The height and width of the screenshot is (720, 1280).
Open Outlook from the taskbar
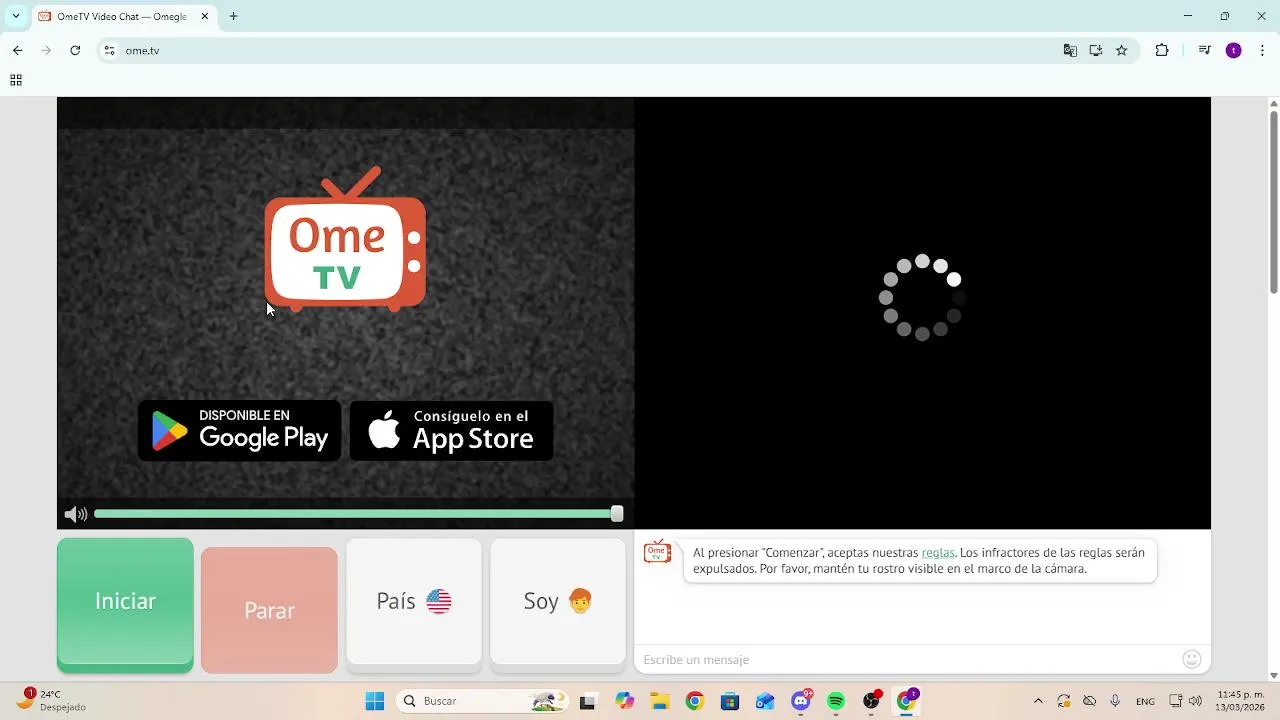(765, 701)
